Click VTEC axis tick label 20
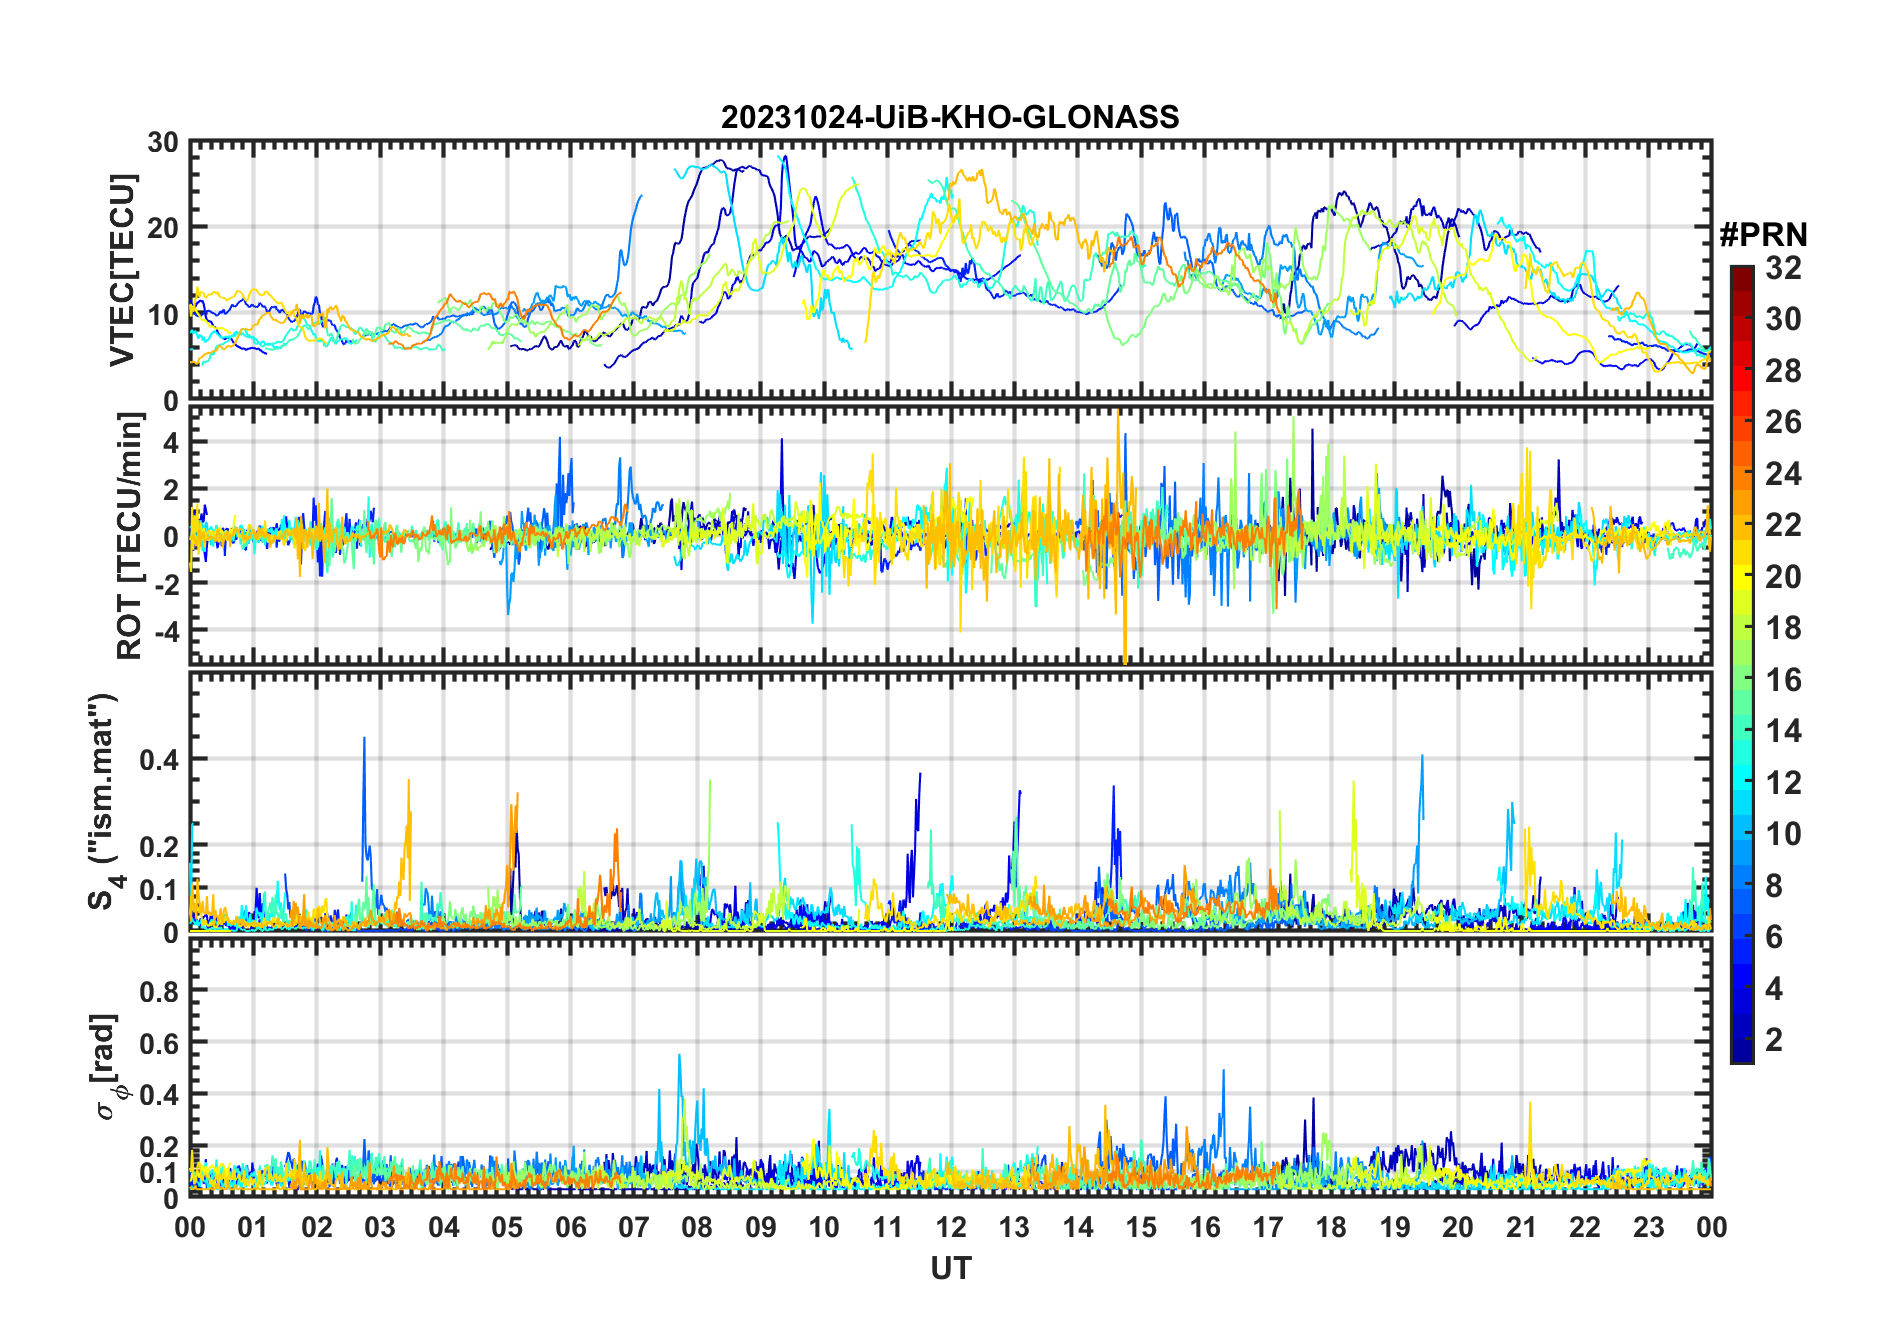Image resolution: width=1902 pixels, height=1330 pixels. (163, 229)
